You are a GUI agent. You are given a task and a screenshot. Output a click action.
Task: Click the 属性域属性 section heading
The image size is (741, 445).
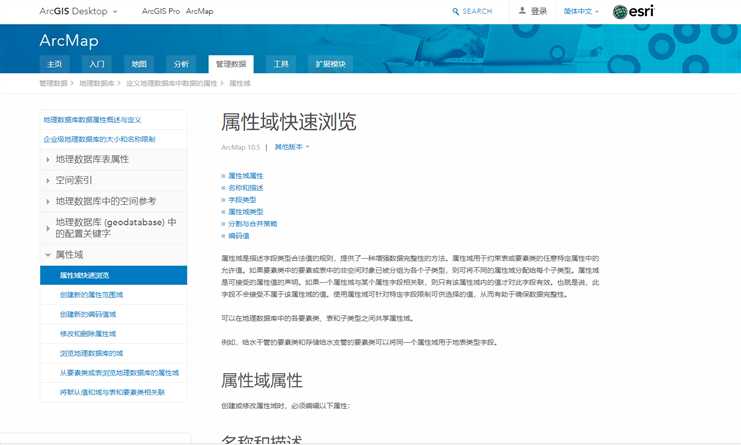pyautogui.click(x=262, y=381)
